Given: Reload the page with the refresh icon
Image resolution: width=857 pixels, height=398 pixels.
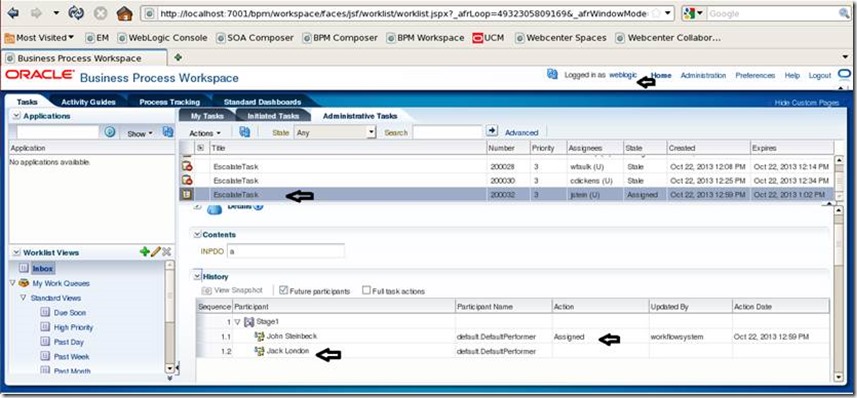Looking at the screenshot, I should 76,13.
